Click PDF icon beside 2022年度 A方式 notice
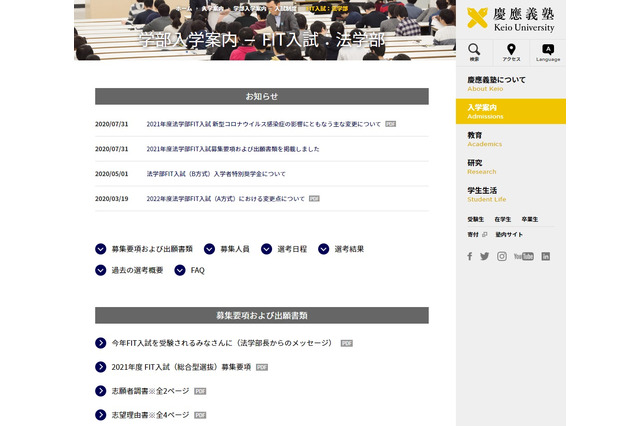 314,199
